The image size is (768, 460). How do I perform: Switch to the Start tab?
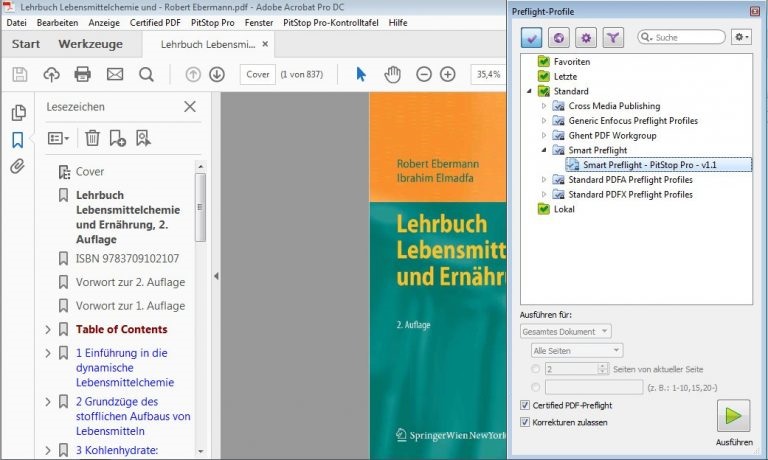(26, 44)
